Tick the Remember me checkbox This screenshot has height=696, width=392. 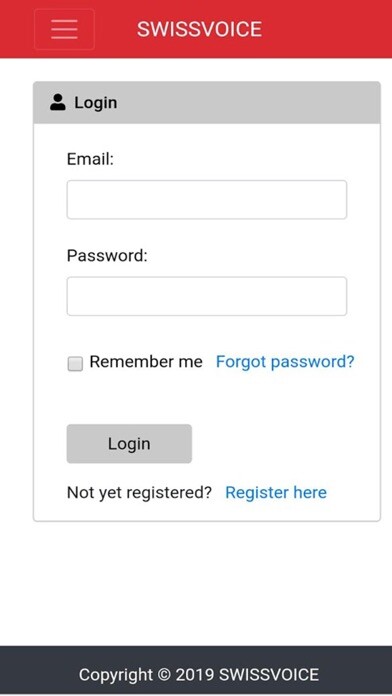coord(75,364)
